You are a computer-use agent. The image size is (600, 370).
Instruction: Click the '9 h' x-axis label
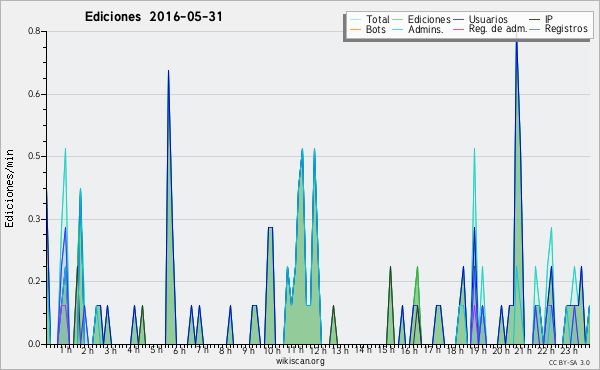tap(248, 351)
